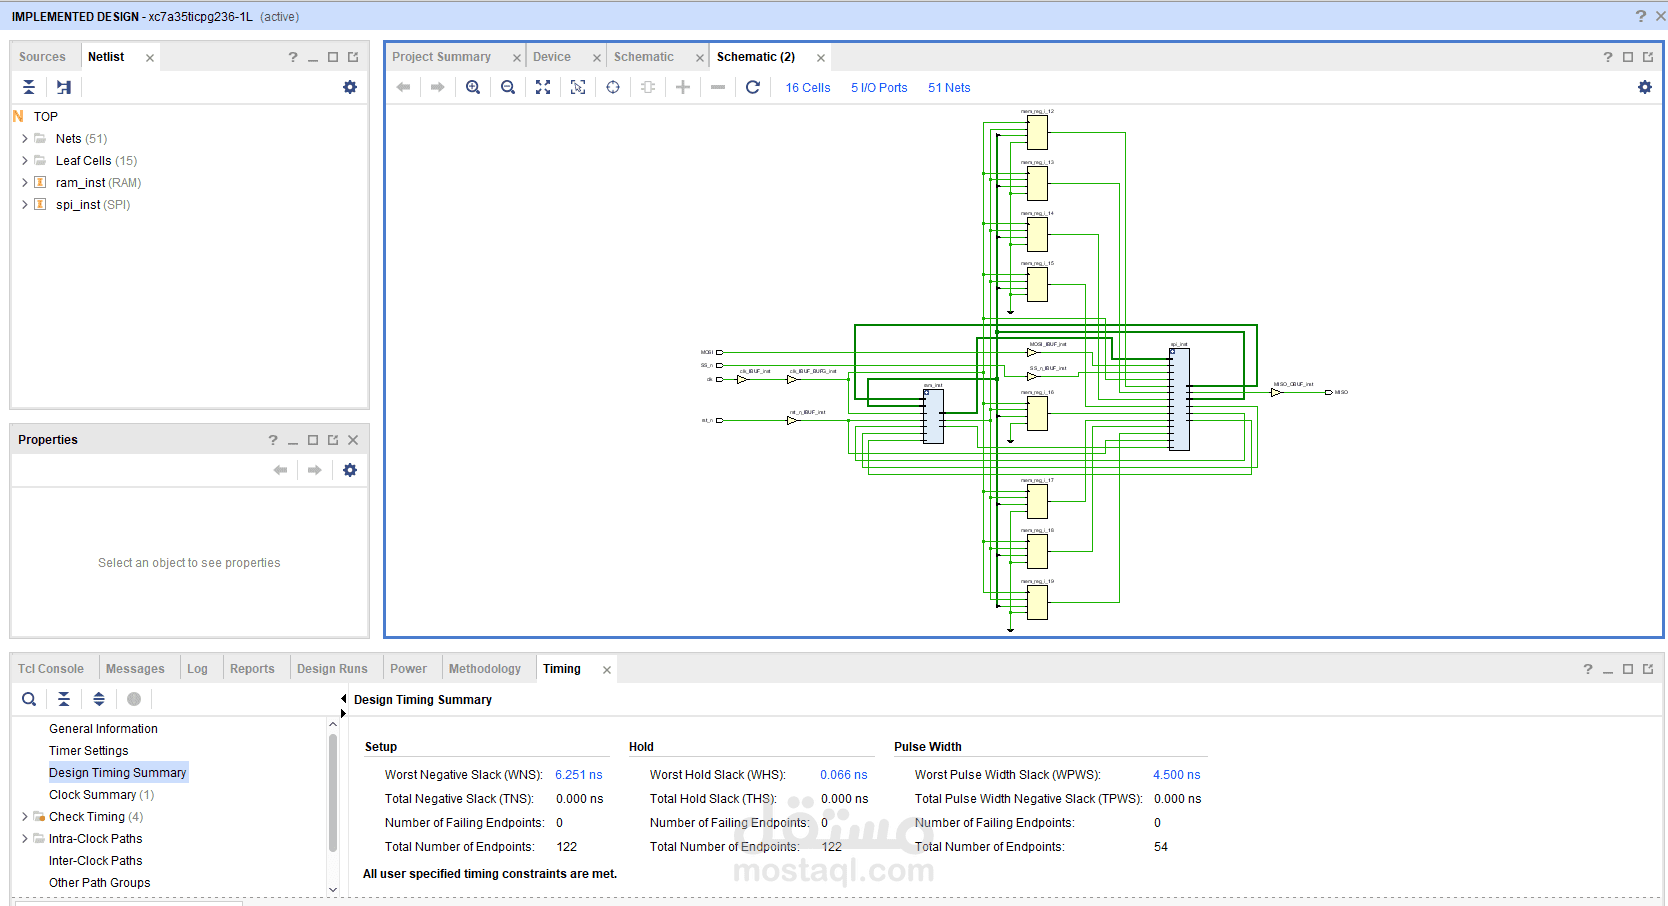1668x906 pixels.
Task: Expand Check Timing (4) node
Action: coord(25,817)
